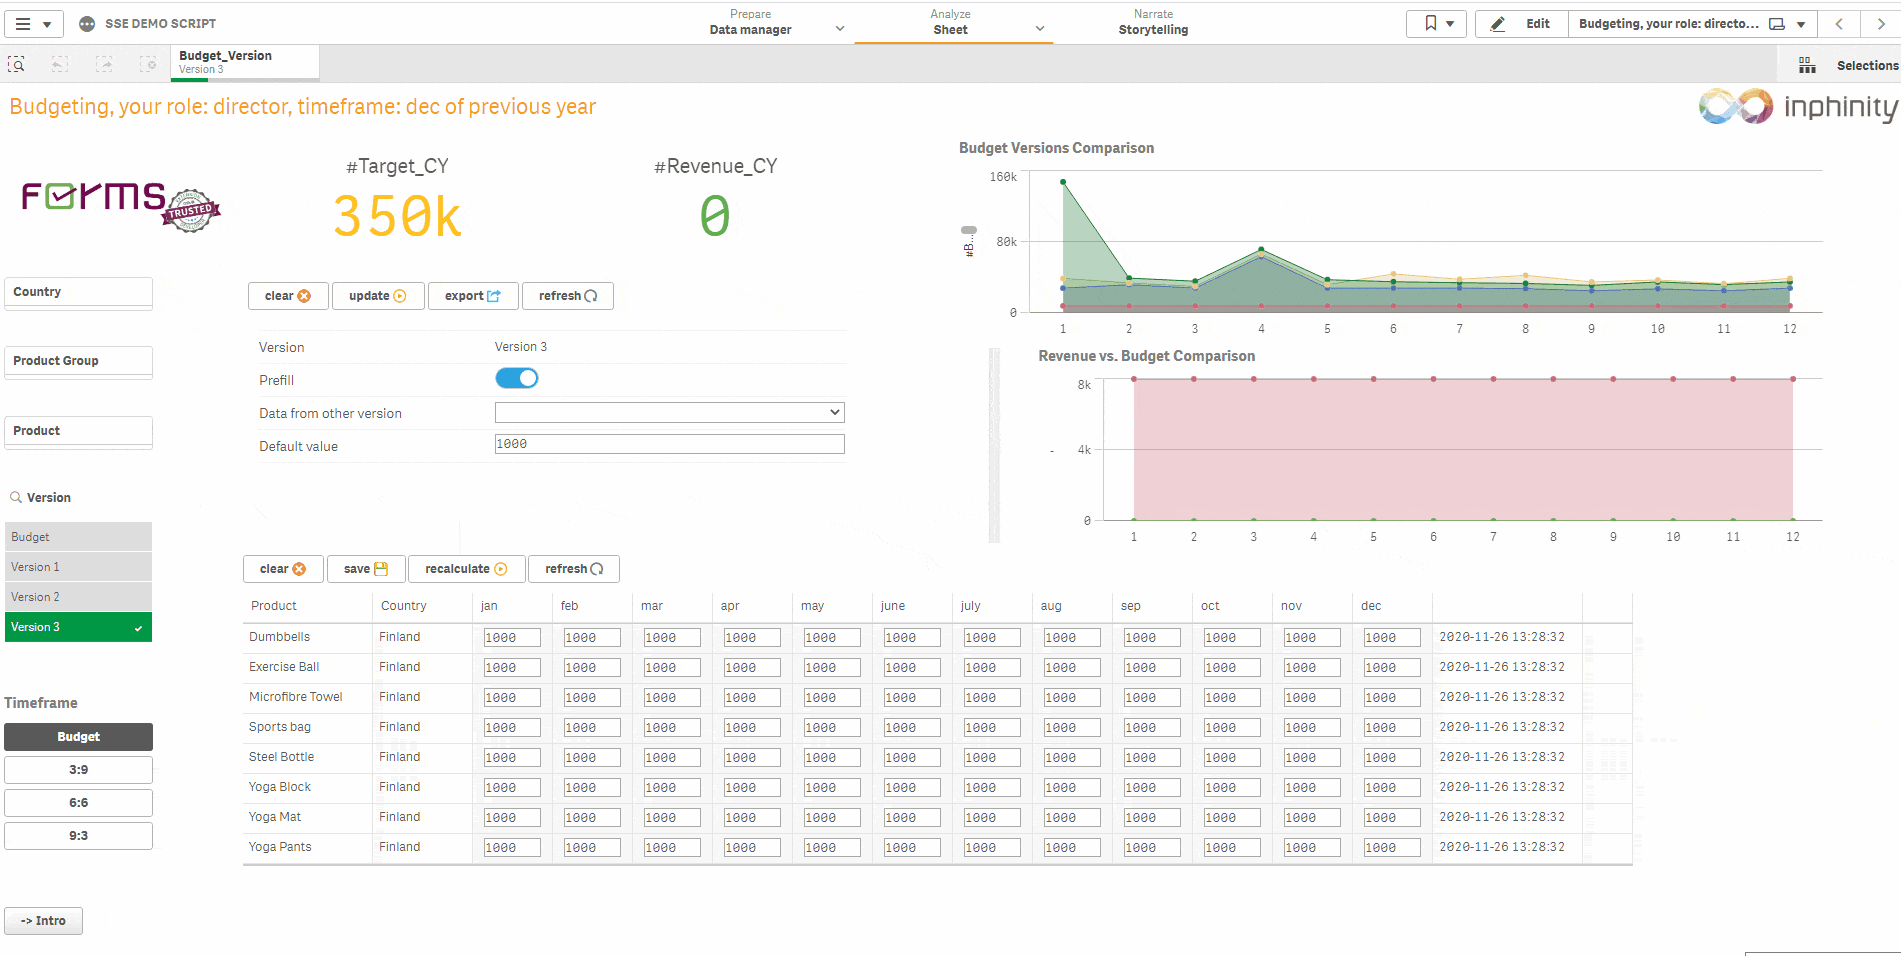1901x956 pixels.
Task: Open the app info globe icon
Action: coord(87,24)
